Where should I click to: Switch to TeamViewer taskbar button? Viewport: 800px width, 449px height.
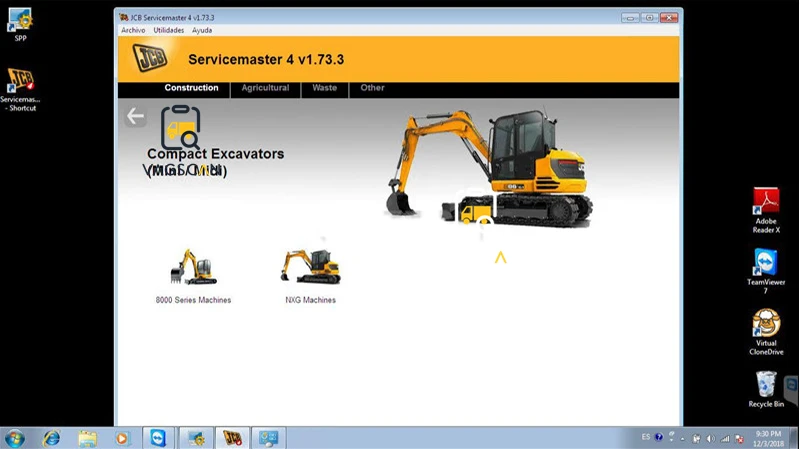[158, 438]
